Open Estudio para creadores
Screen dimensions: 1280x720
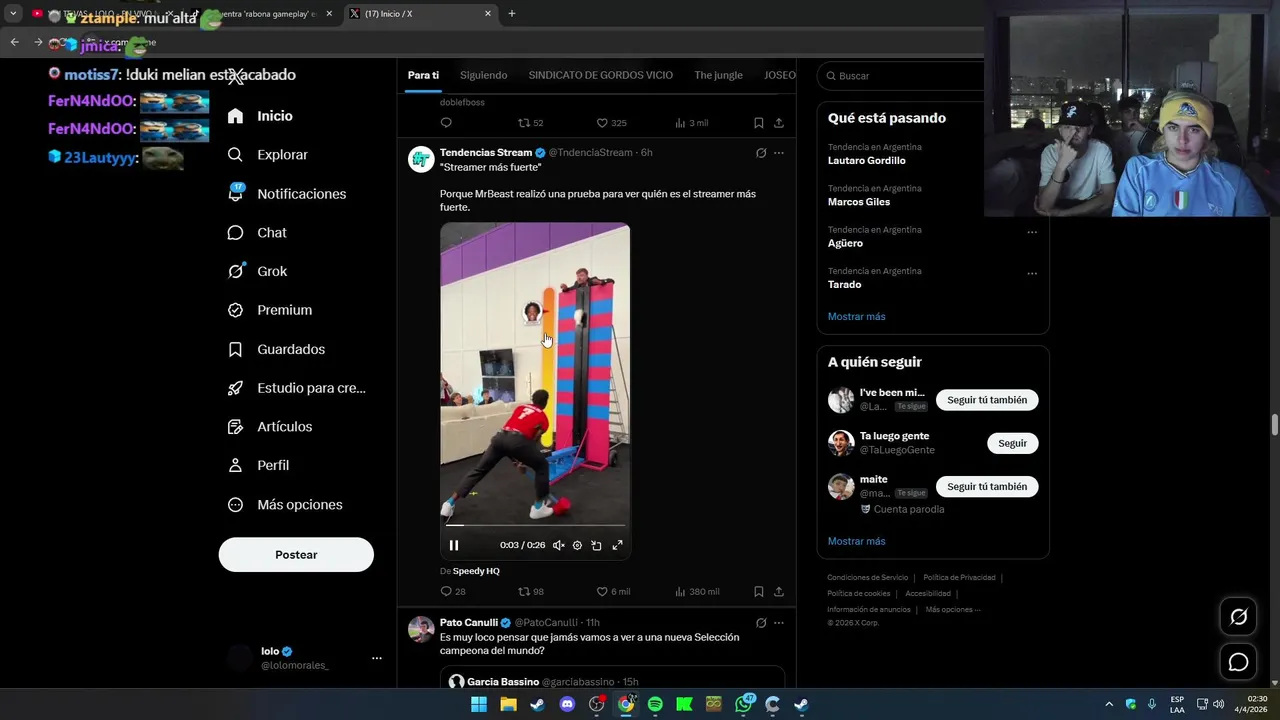coord(297,388)
